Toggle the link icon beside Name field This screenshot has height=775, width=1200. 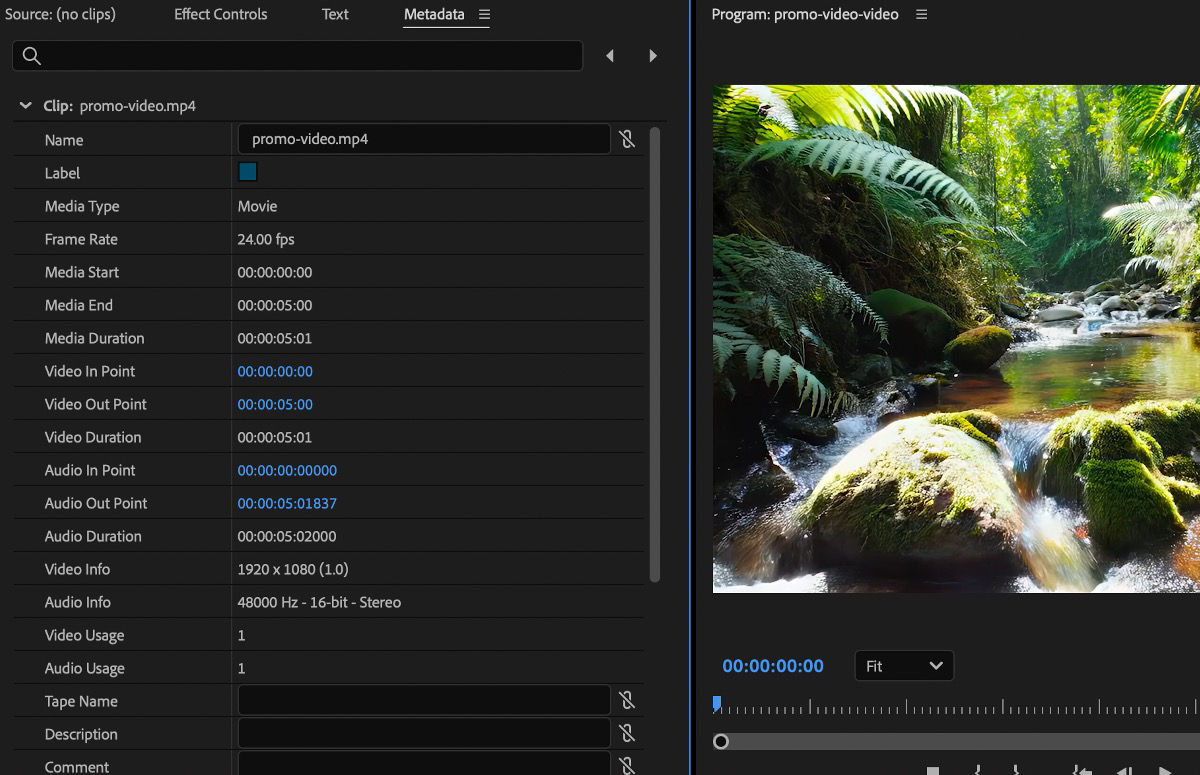(x=627, y=139)
